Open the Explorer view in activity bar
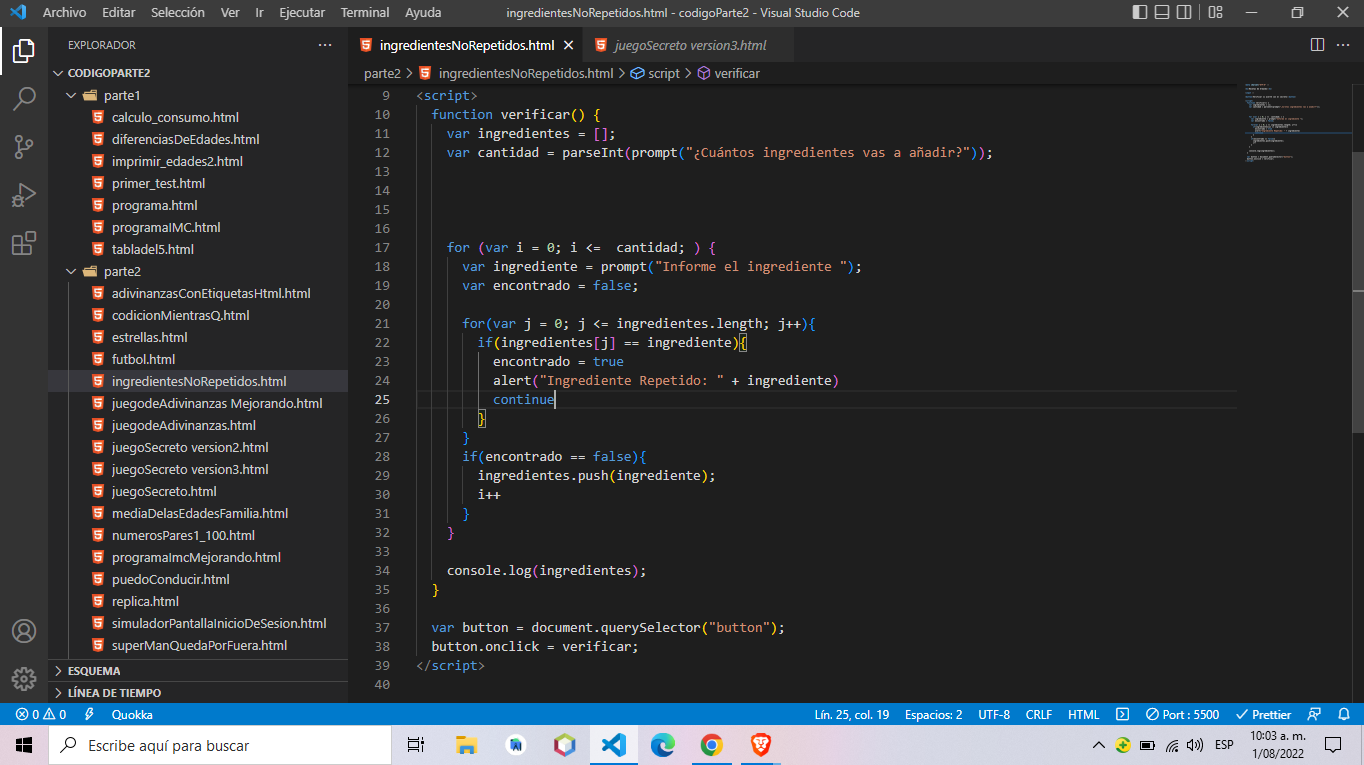This screenshot has width=1364, height=765. (x=24, y=50)
